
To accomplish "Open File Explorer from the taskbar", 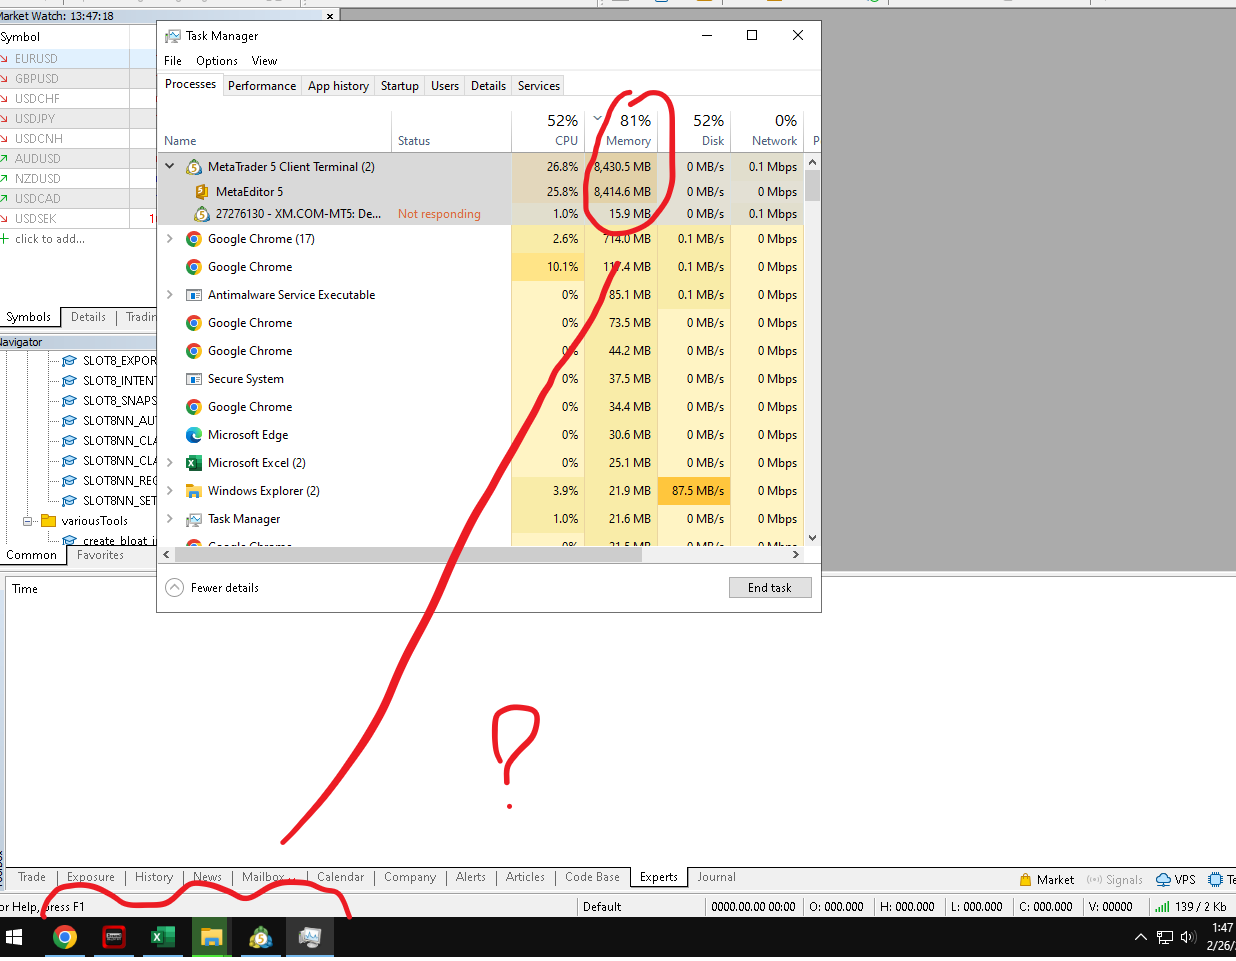I will tap(211, 937).
